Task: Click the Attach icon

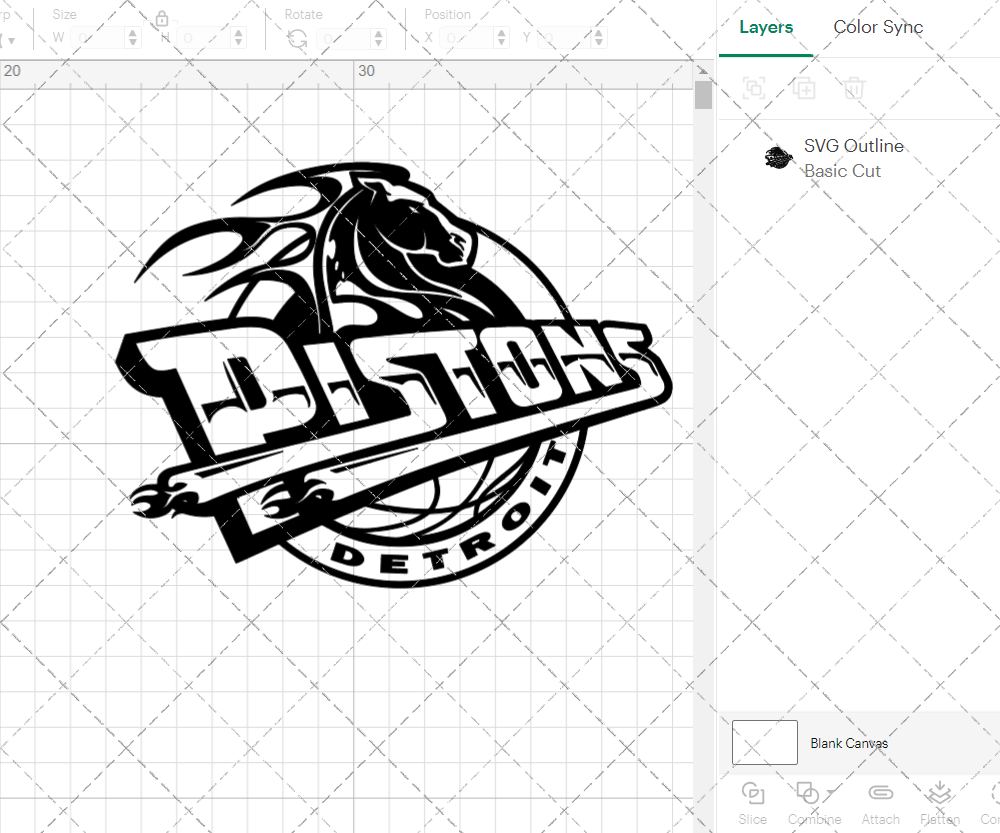Action: (881, 792)
